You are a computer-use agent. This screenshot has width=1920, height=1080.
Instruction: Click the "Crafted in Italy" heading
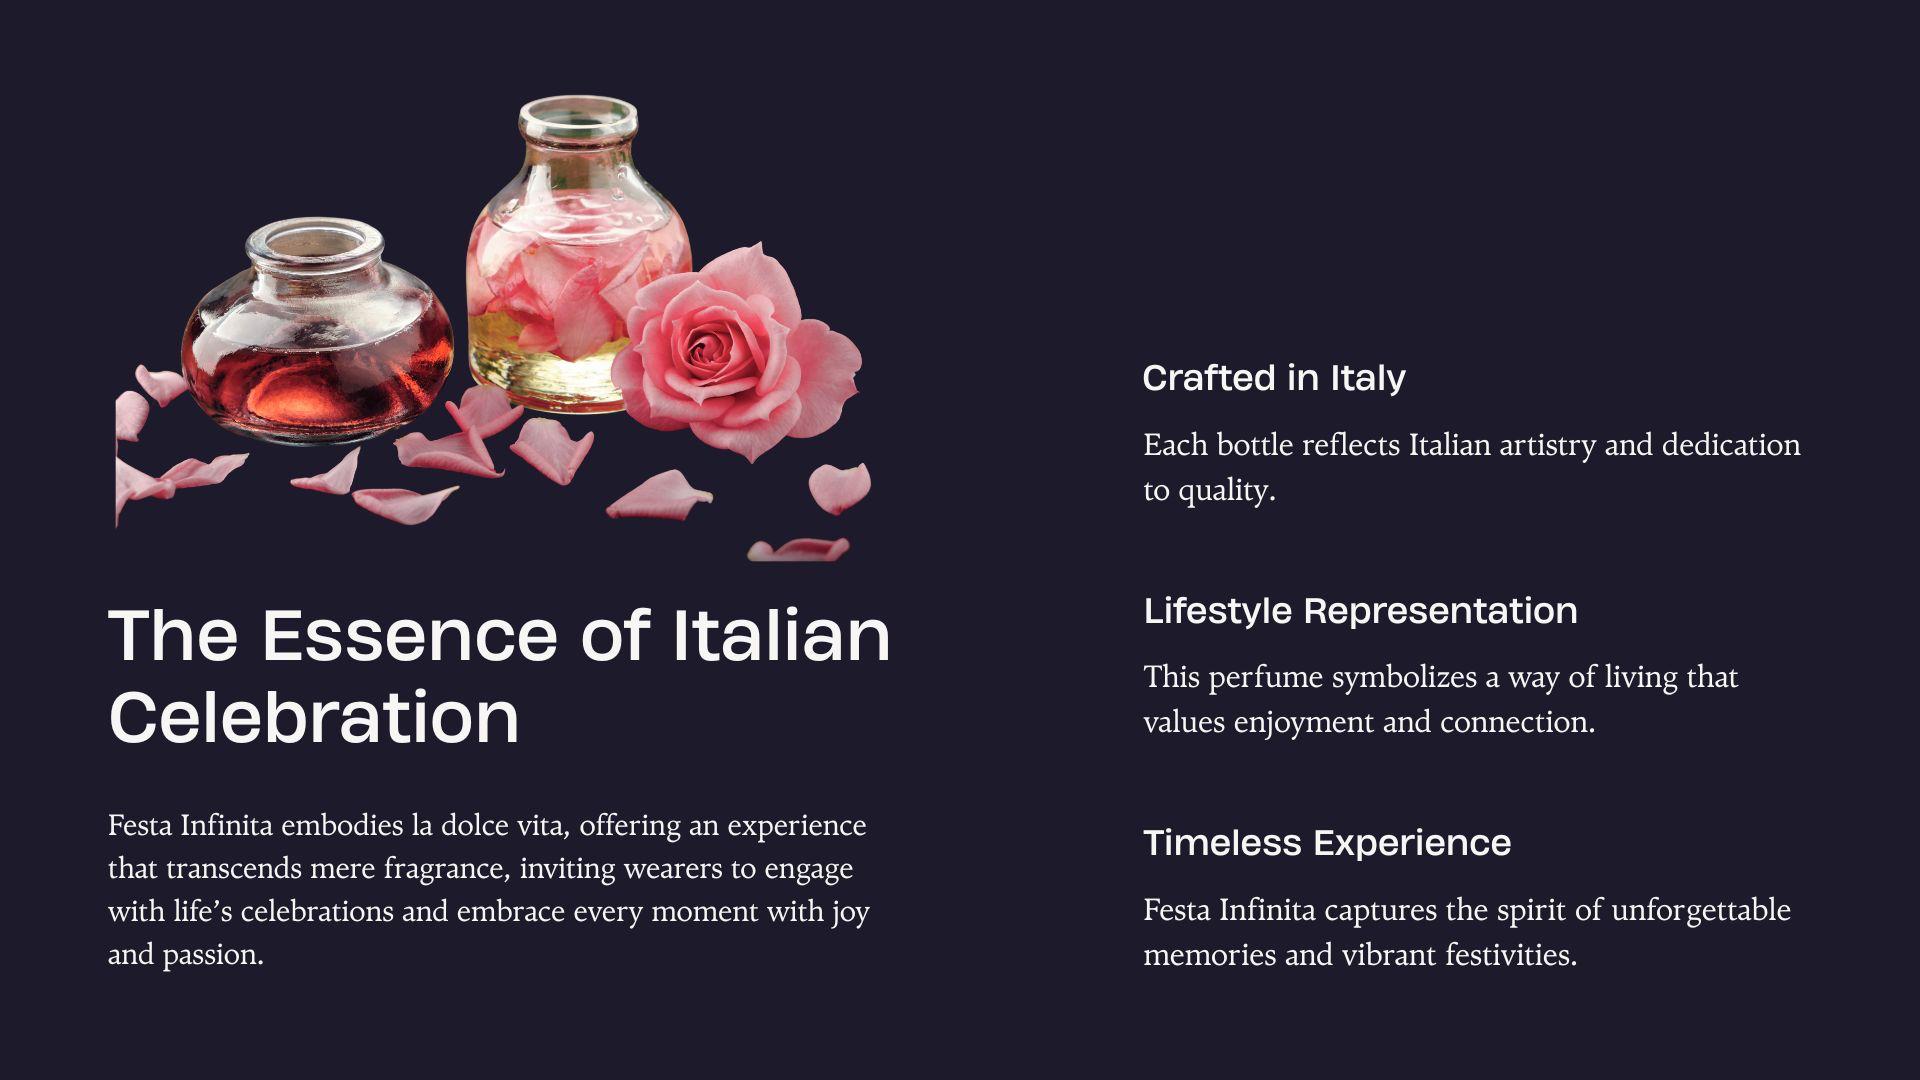pyautogui.click(x=1273, y=378)
